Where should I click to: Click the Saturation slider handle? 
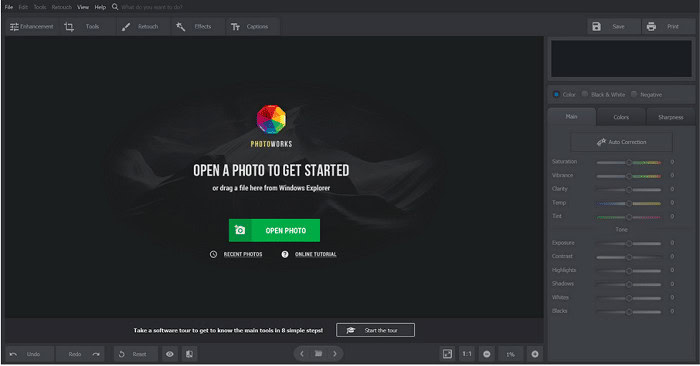click(629, 162)
